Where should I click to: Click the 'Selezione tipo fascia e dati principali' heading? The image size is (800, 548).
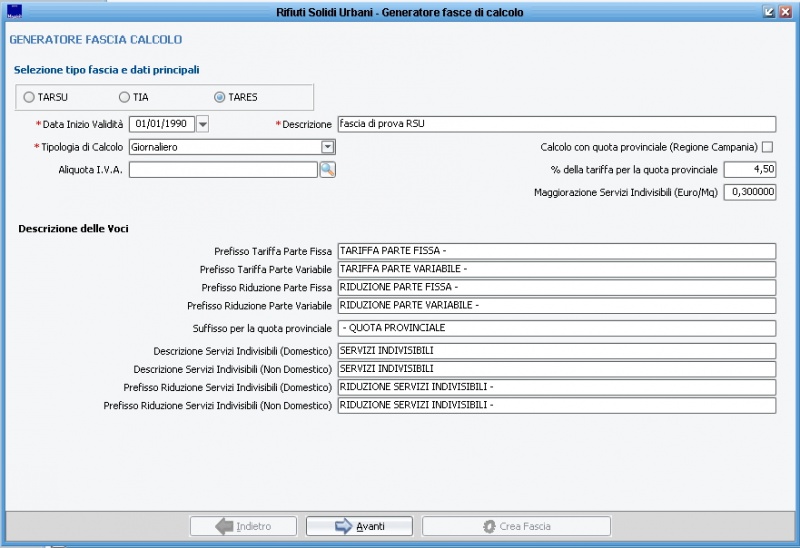(107, 70)
